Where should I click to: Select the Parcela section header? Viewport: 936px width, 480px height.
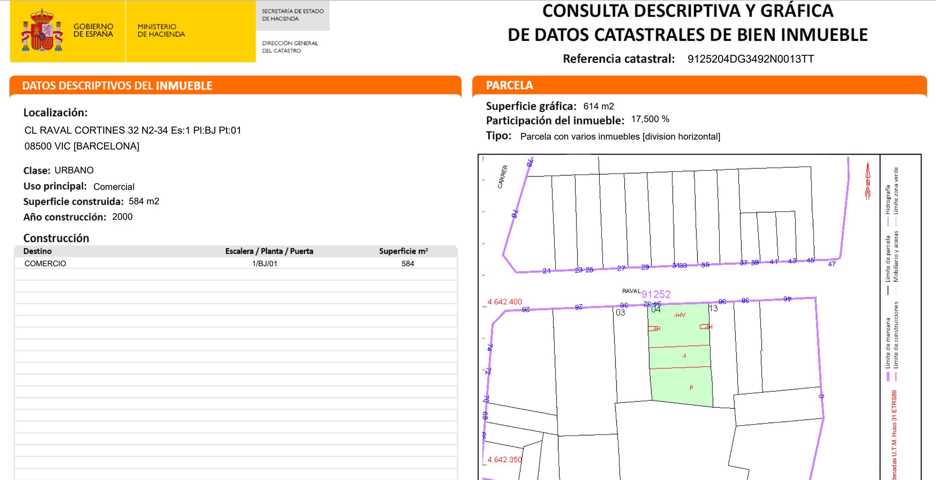click(510, 86)
